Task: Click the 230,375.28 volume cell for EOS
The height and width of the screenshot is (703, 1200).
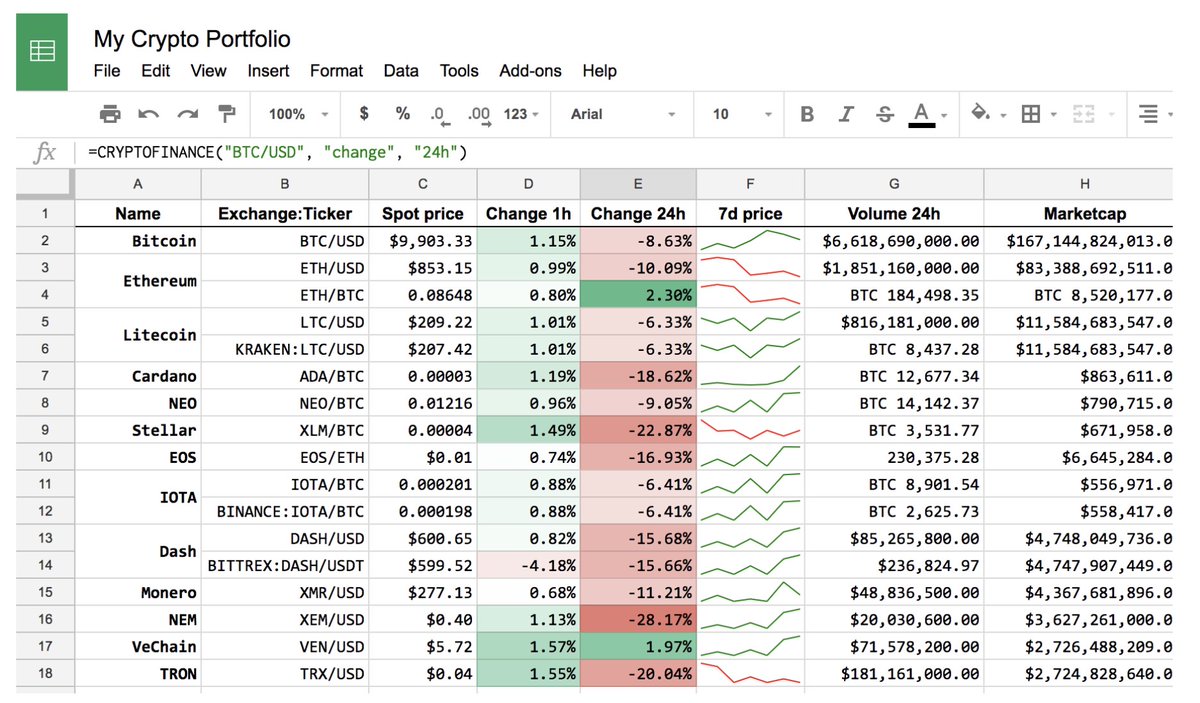Action: click(894, 457)
